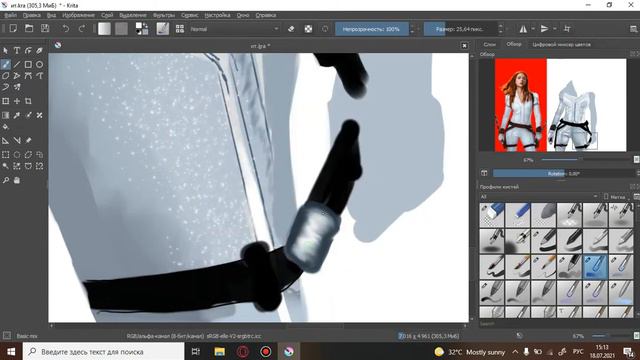Toggle wrap around mode icon

pyautogui.click(x=567, y=29)
